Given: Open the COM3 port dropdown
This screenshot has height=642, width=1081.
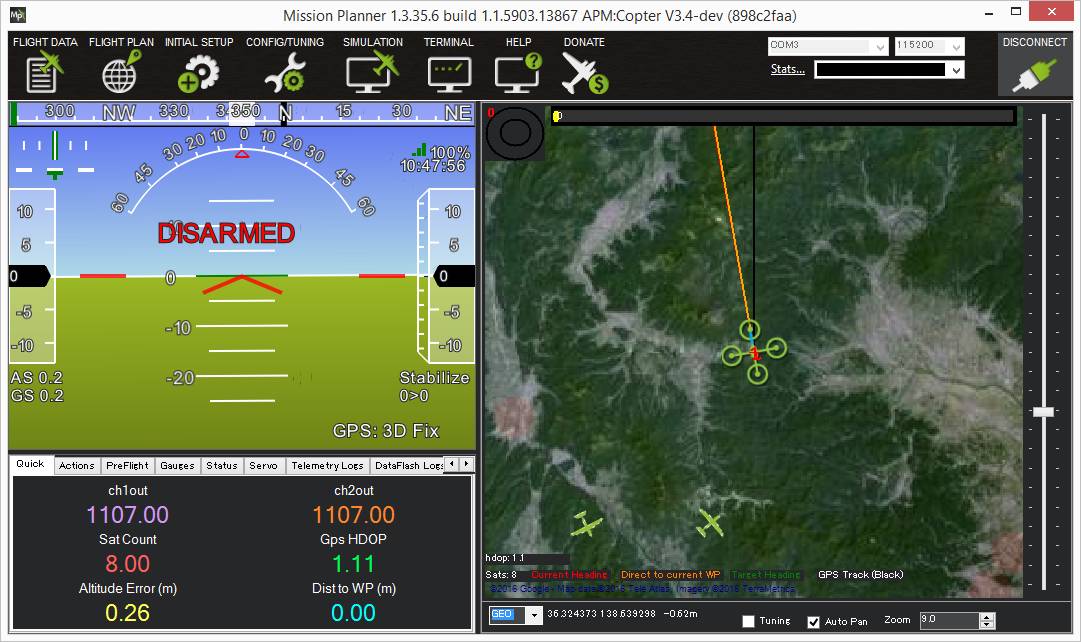Looking at the screenshot, I should 878,45.
